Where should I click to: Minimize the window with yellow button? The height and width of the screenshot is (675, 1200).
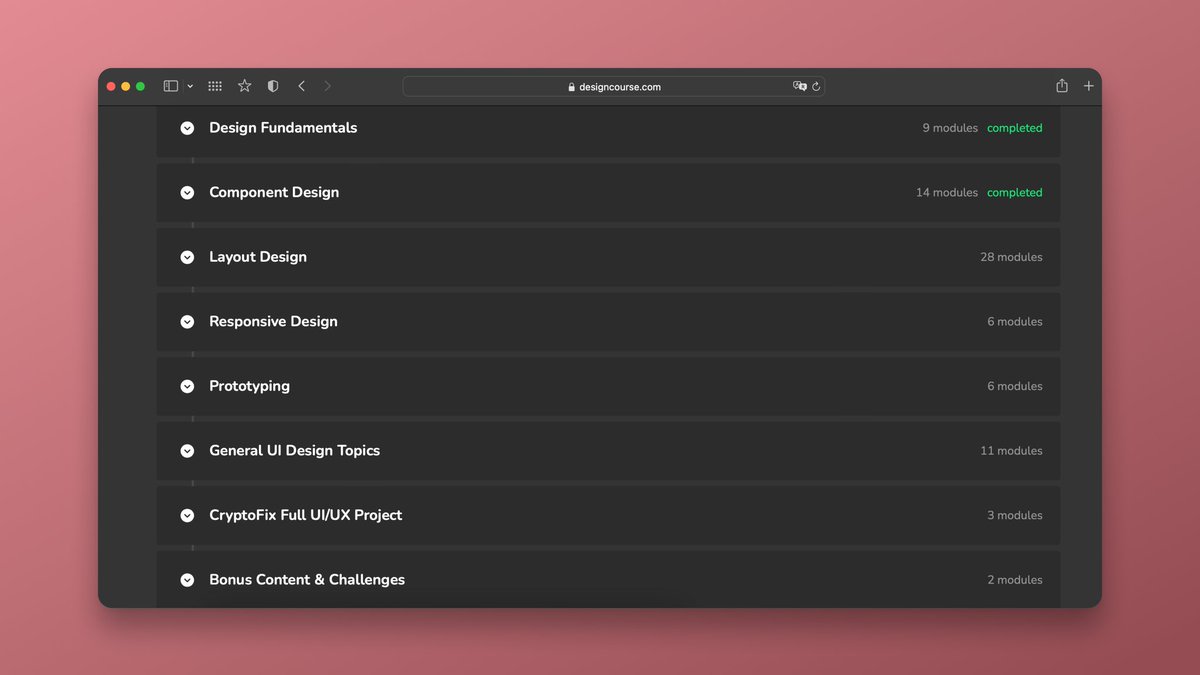coord(126,87)
